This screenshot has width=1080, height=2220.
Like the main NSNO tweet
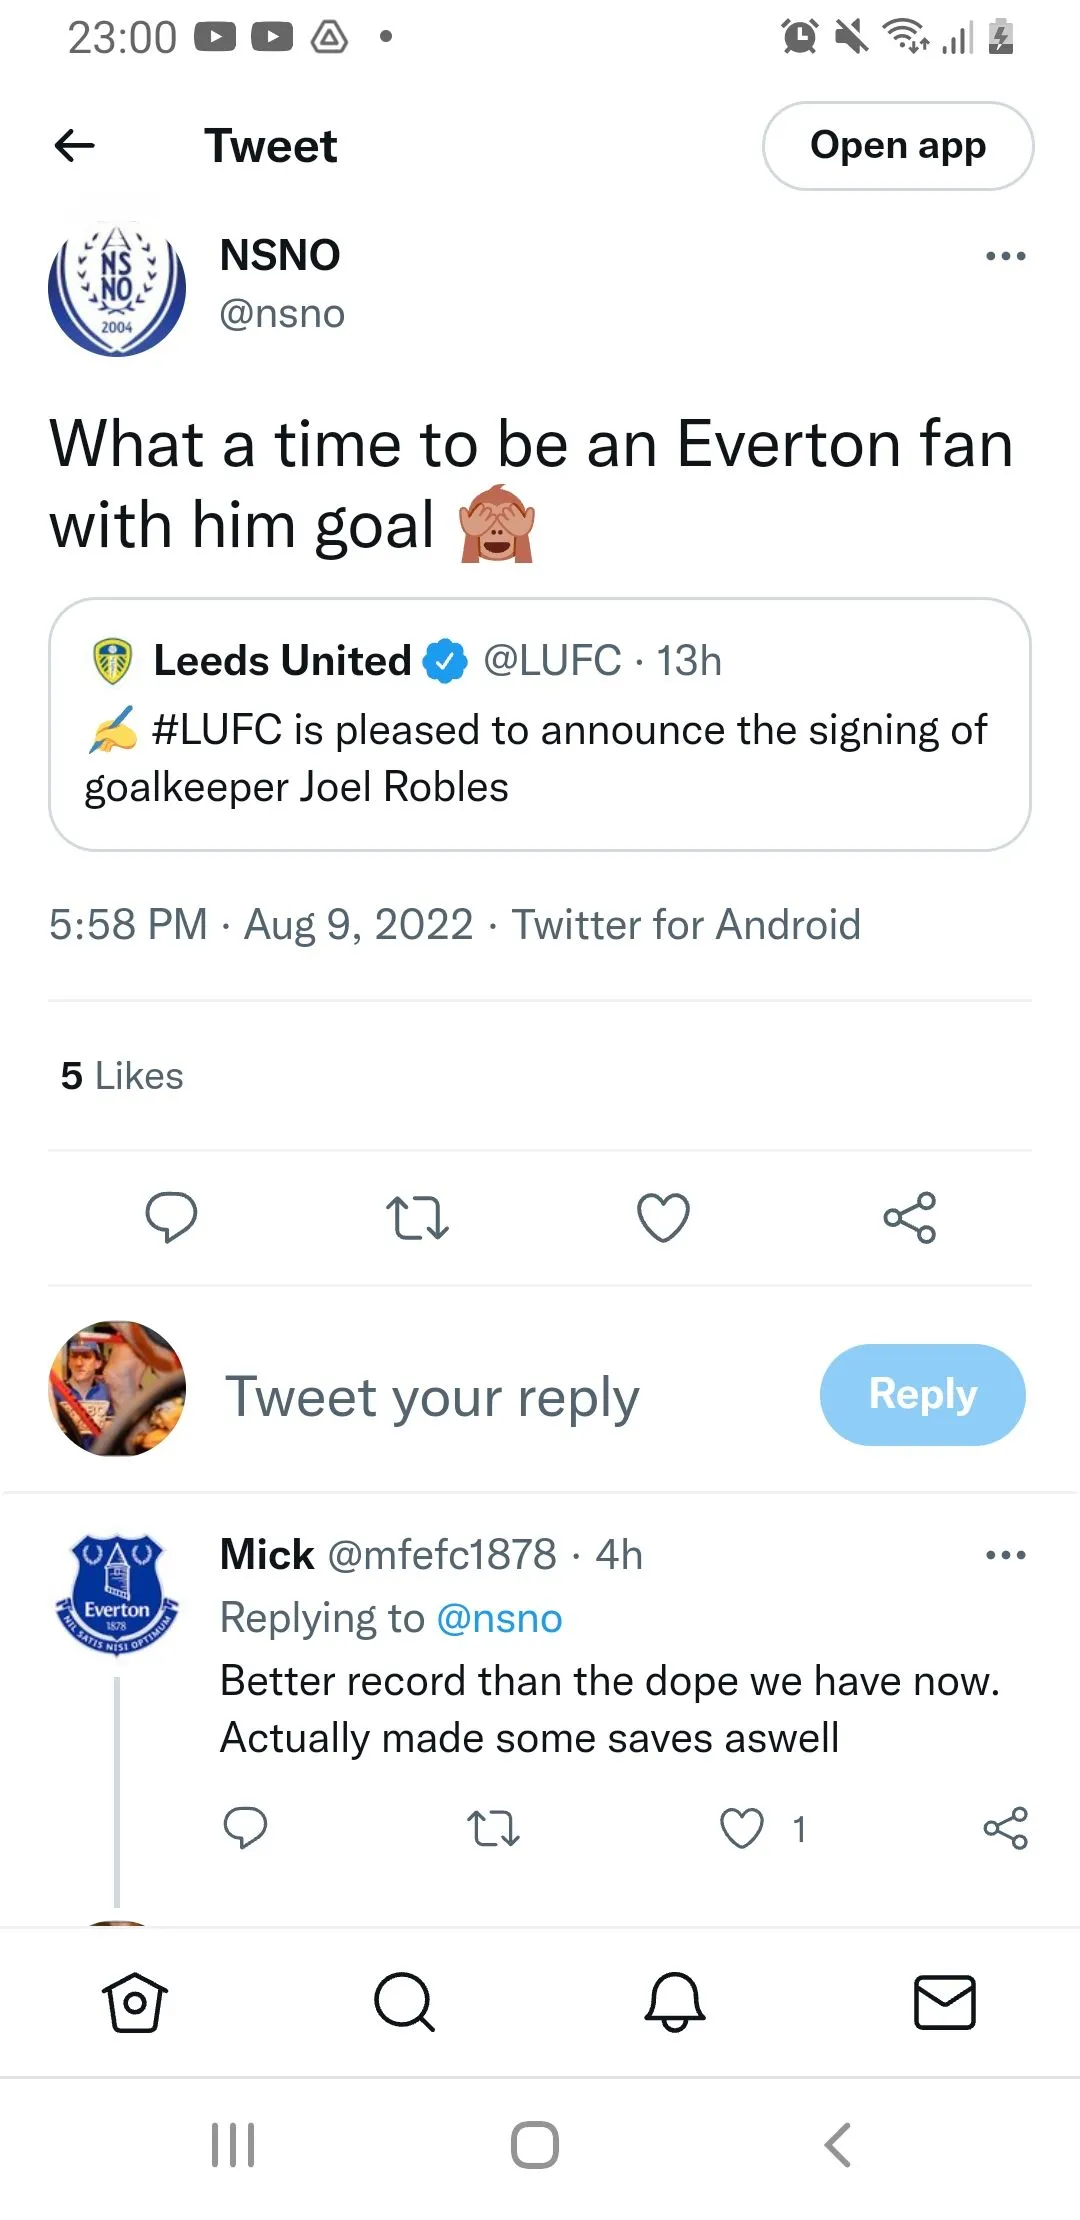(663, 1217)
